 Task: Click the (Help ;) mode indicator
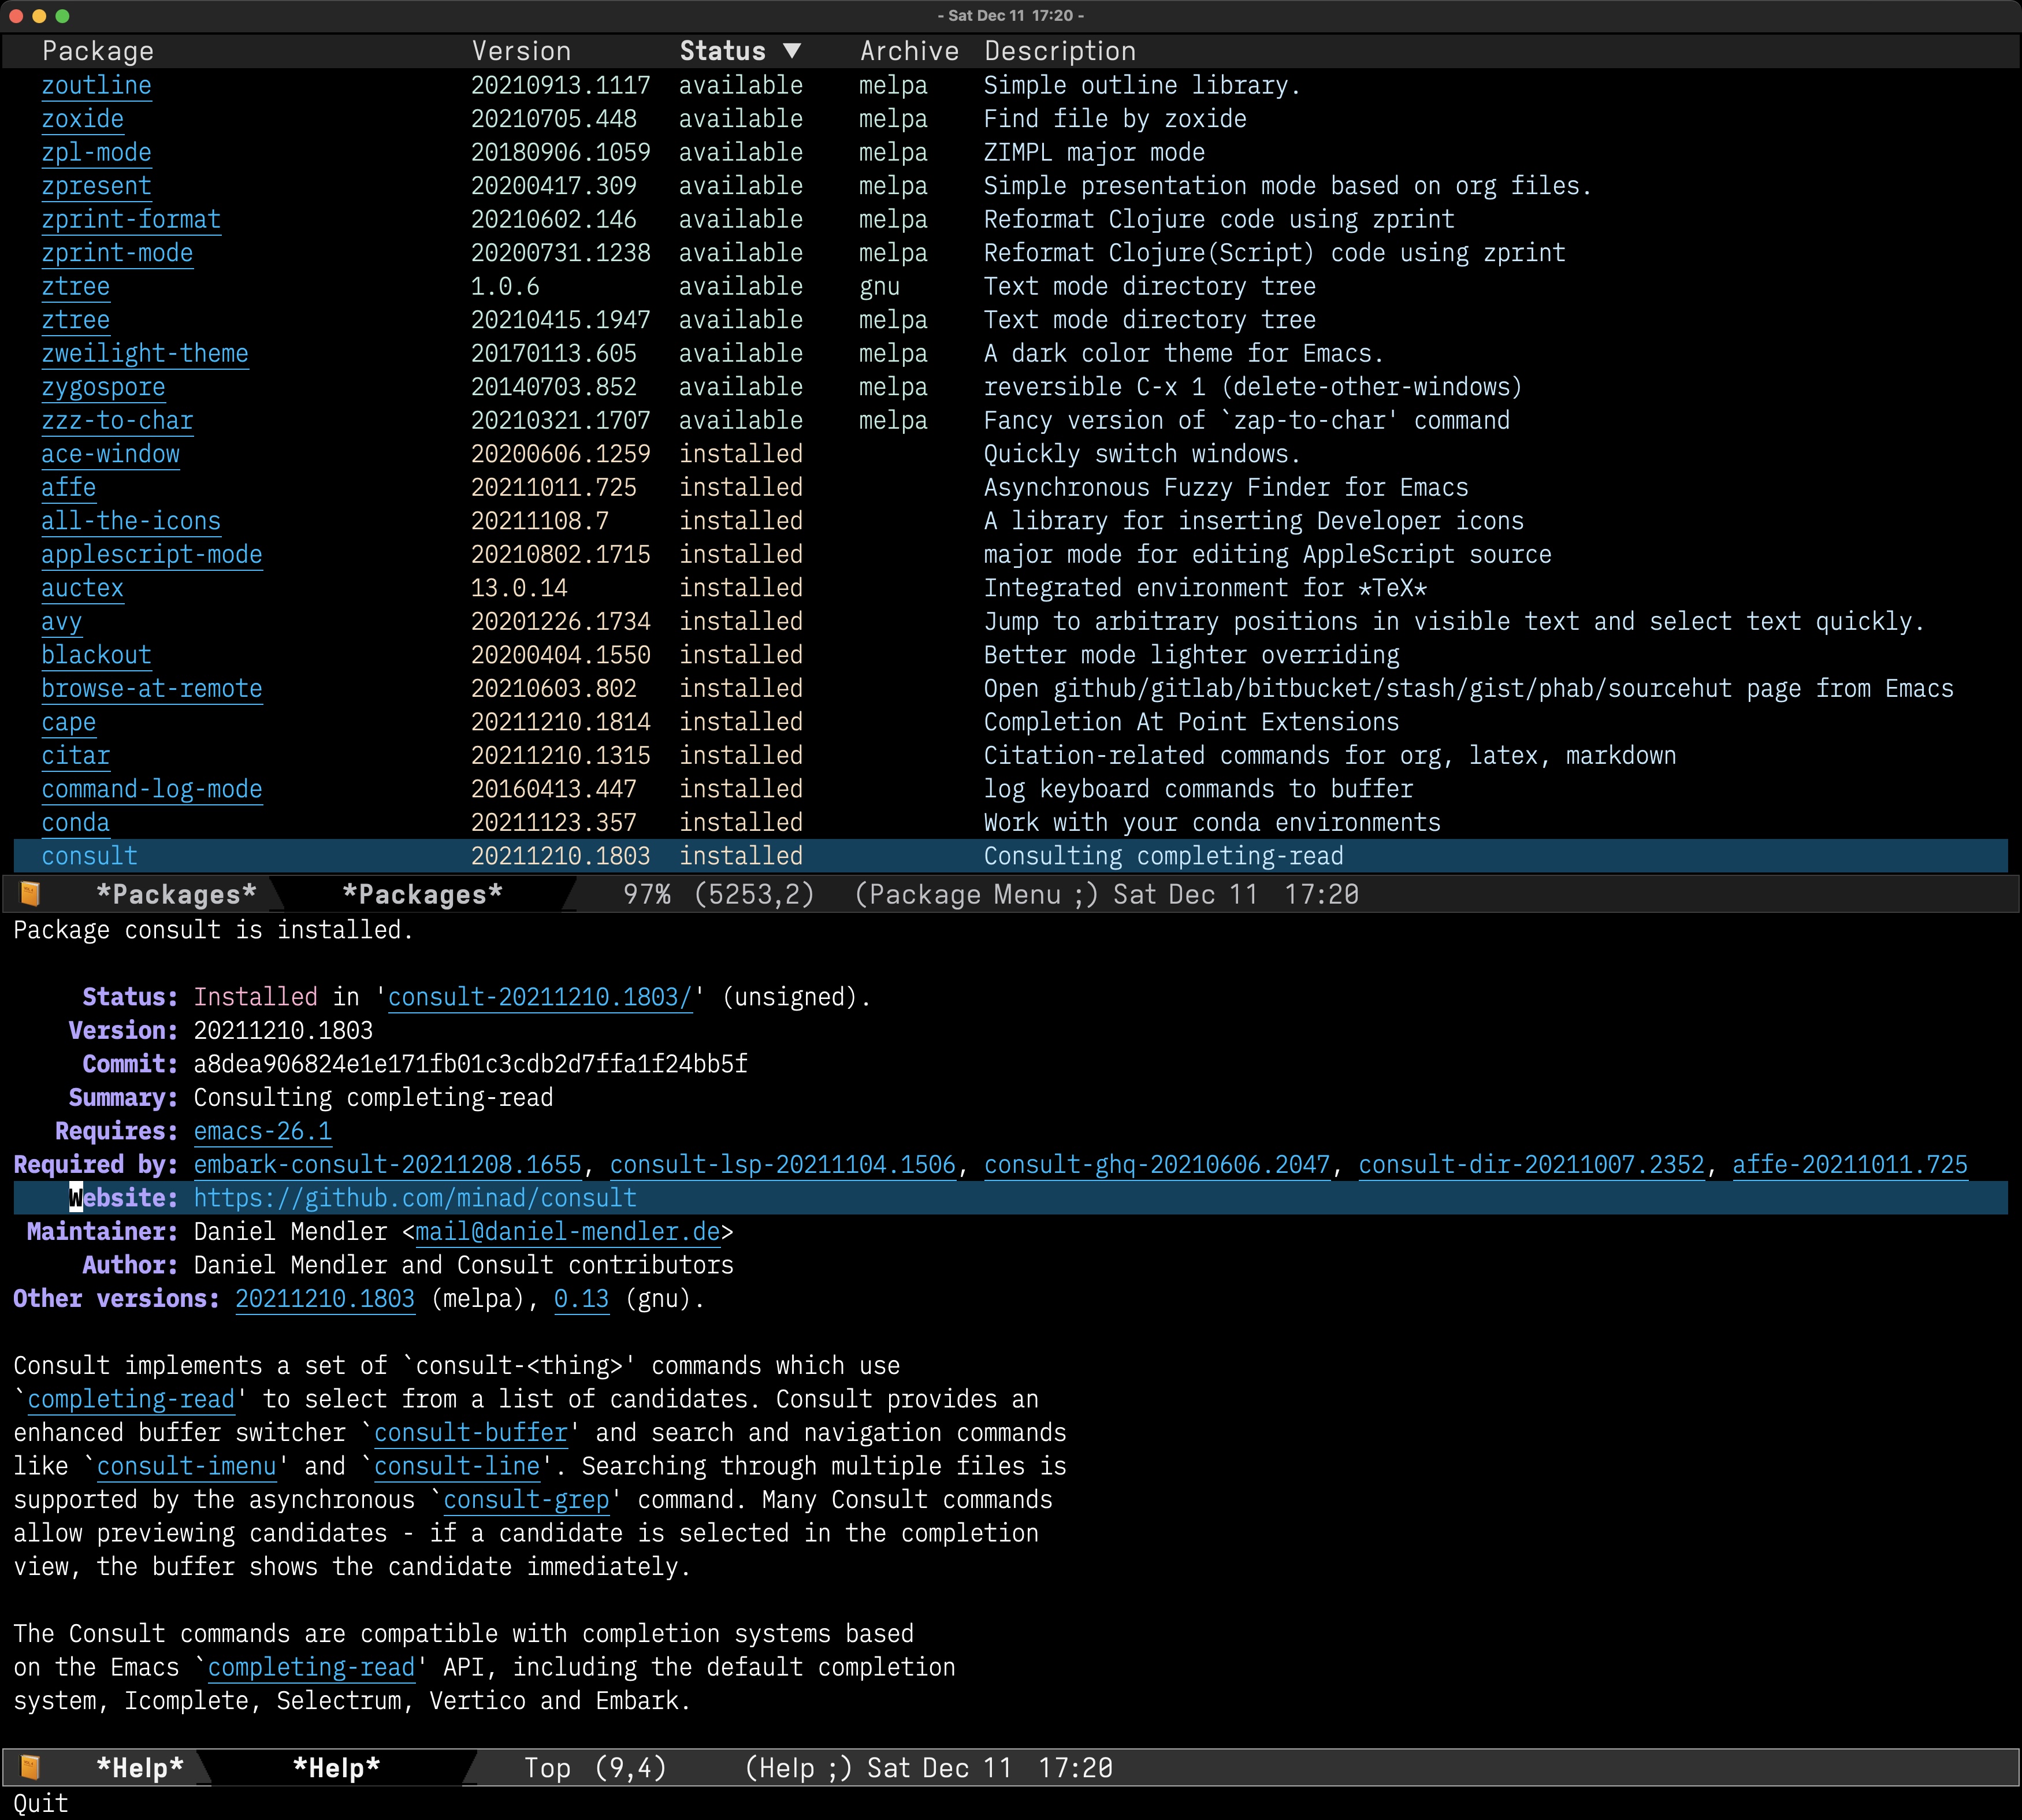798,1768
